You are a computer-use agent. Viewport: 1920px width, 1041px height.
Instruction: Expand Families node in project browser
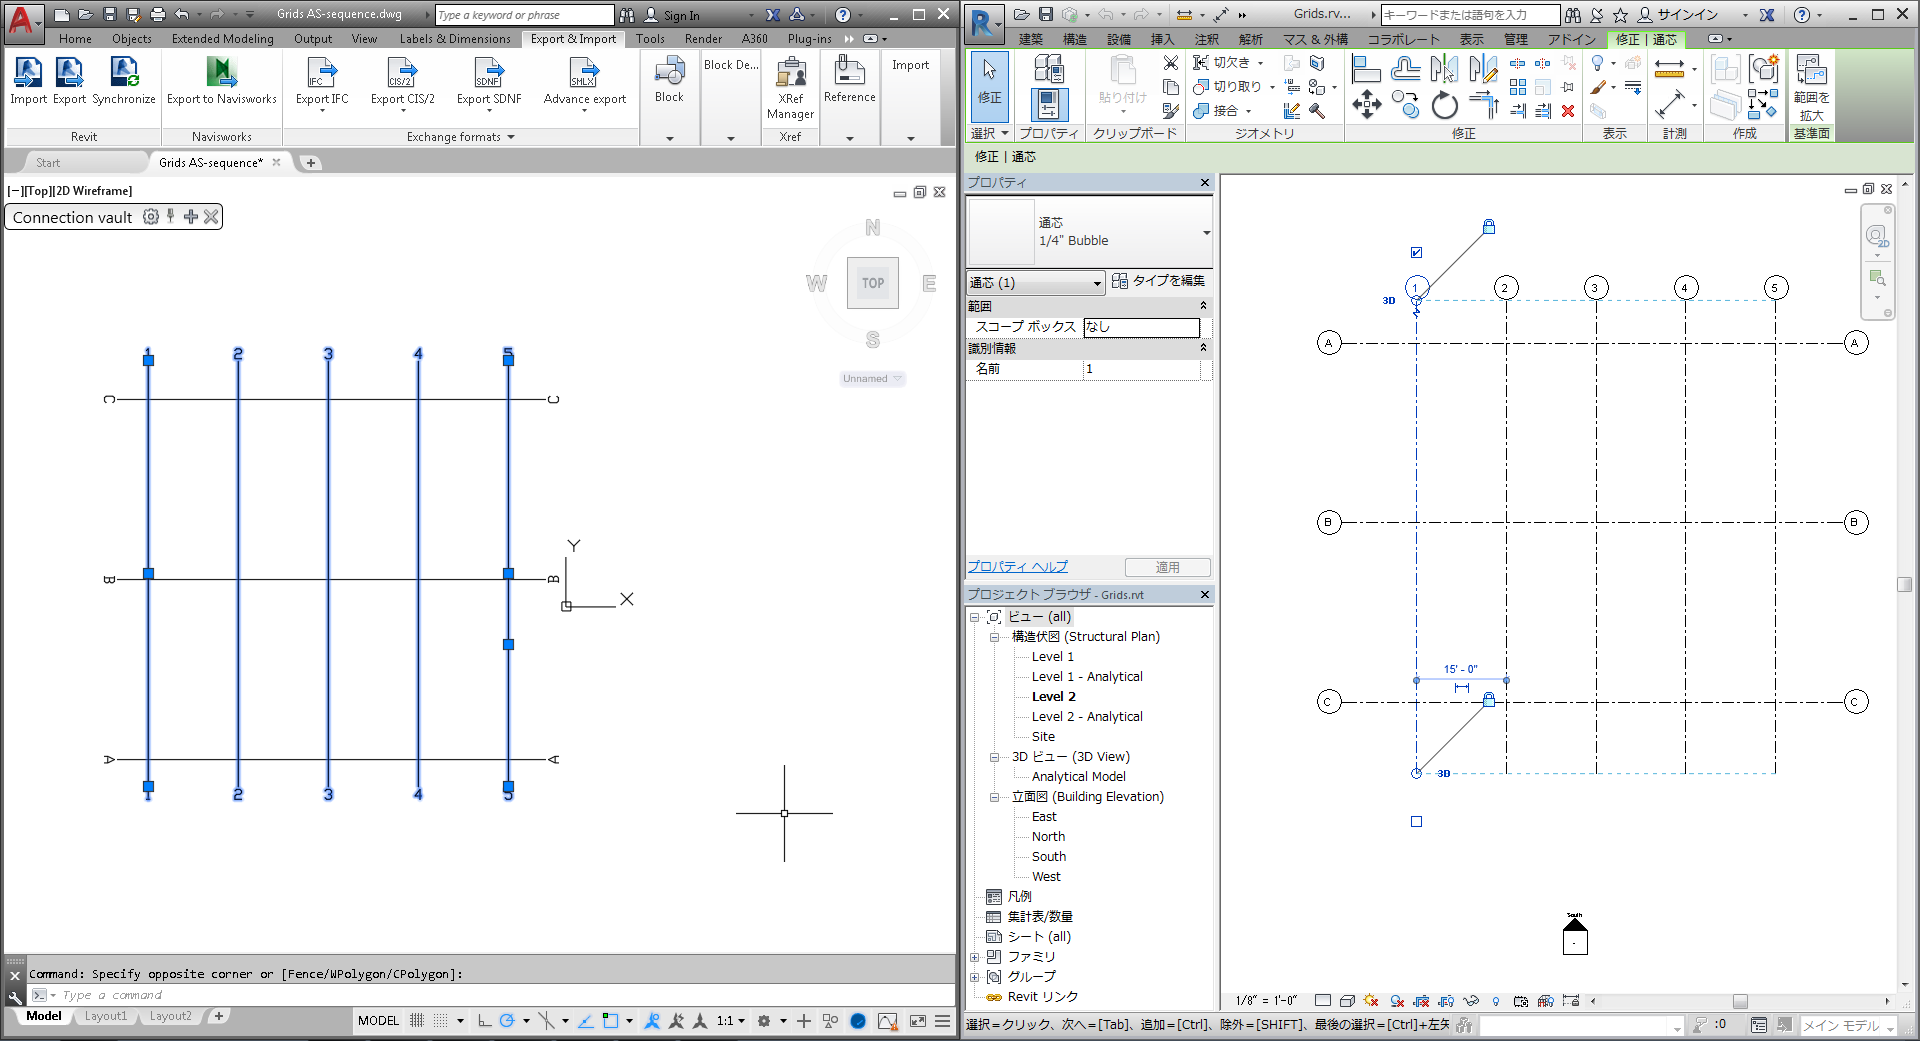coord(975,957)
